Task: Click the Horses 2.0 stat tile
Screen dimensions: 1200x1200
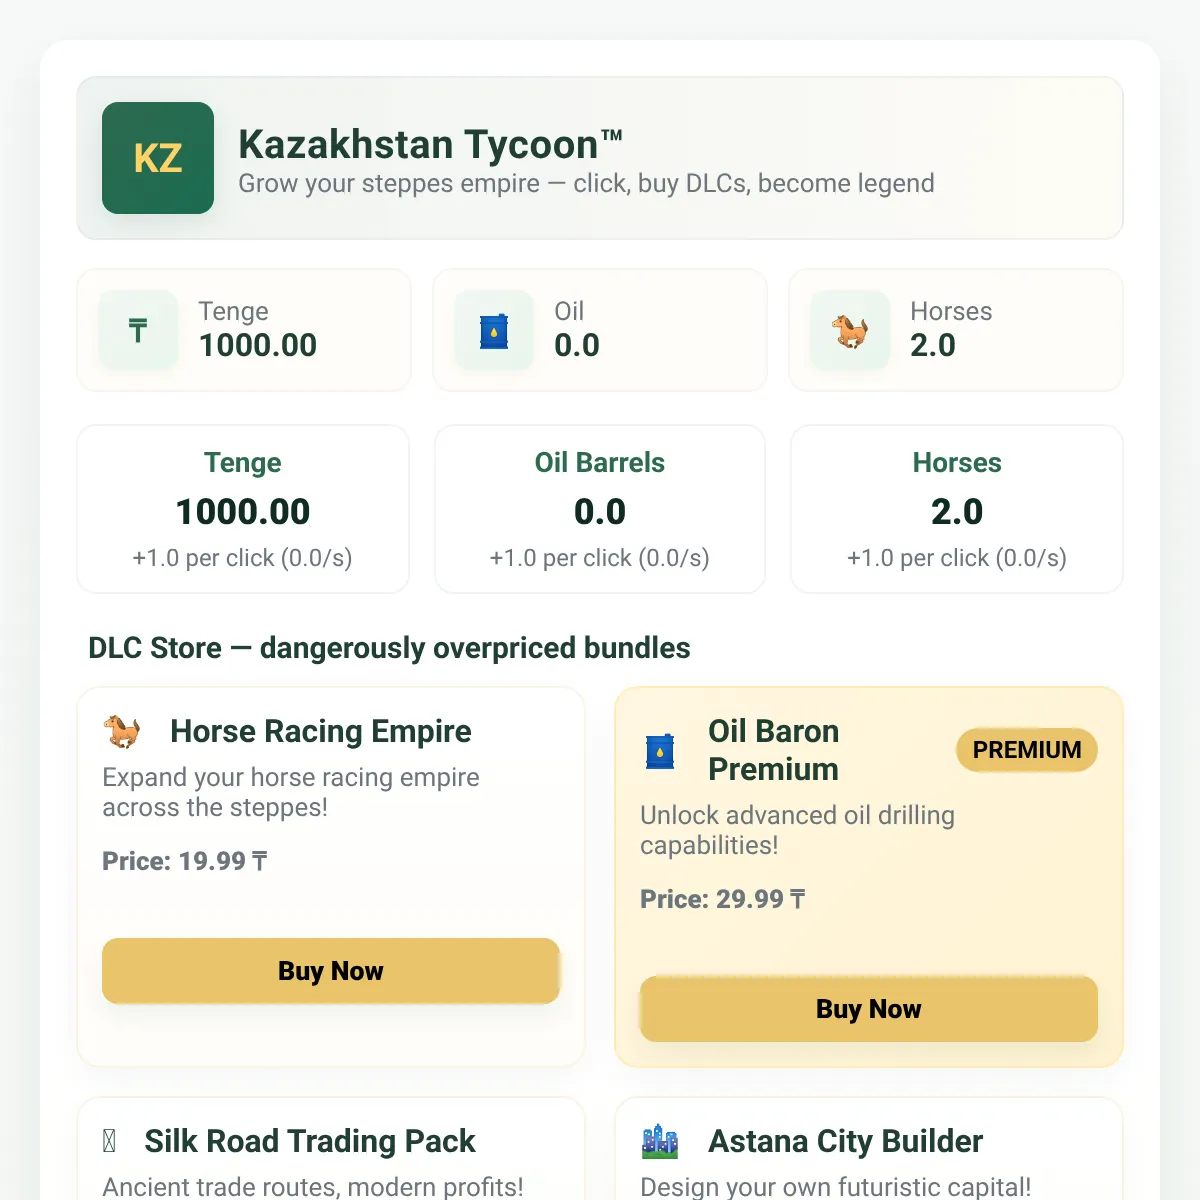Action: (956, 330)
